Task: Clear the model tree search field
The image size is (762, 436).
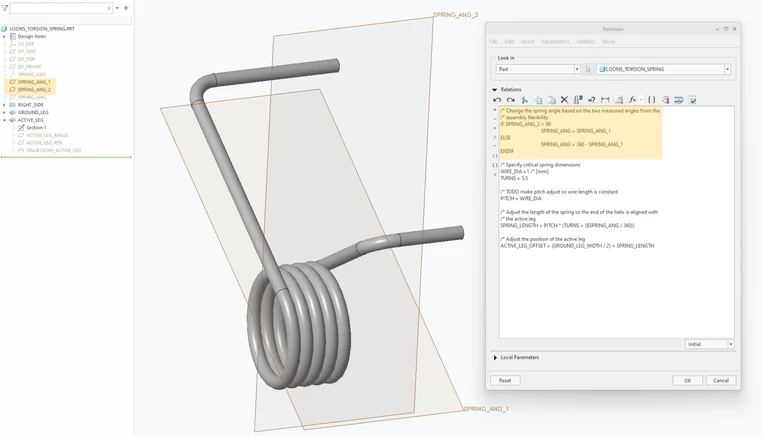Action: point(109,8)
